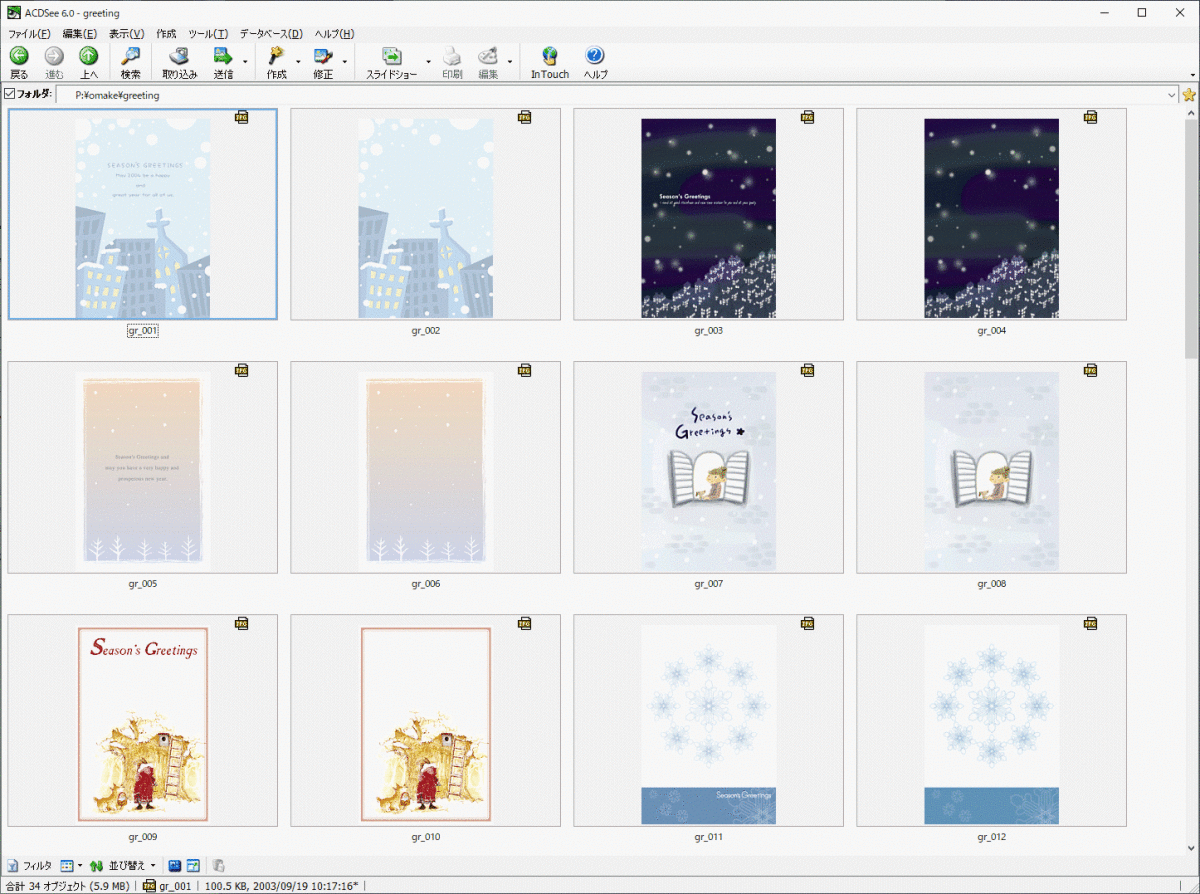Image resolution: width=1200 pixels, height=894 pixels.
Task: Click the 印刷 (Print) icon
Action: click(x=452, y=56)
